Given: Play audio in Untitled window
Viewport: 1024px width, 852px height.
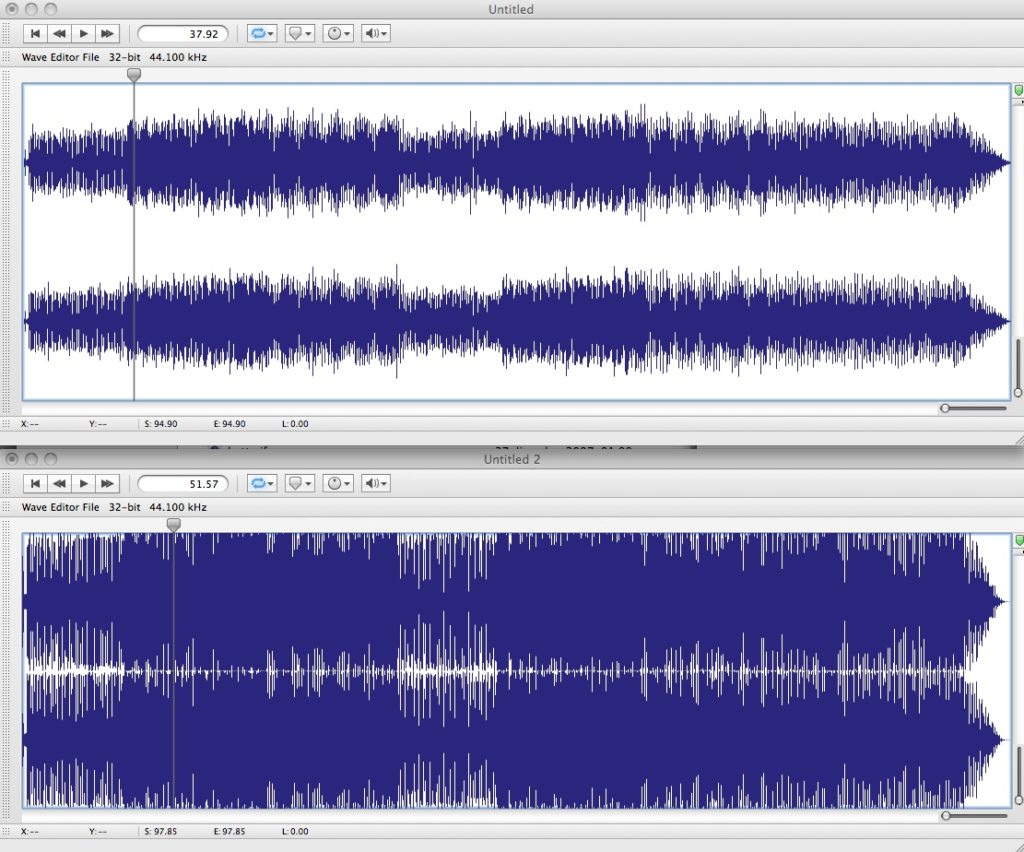Looking at the screenshot, I should pyautogui.click(x=84, y=33).
